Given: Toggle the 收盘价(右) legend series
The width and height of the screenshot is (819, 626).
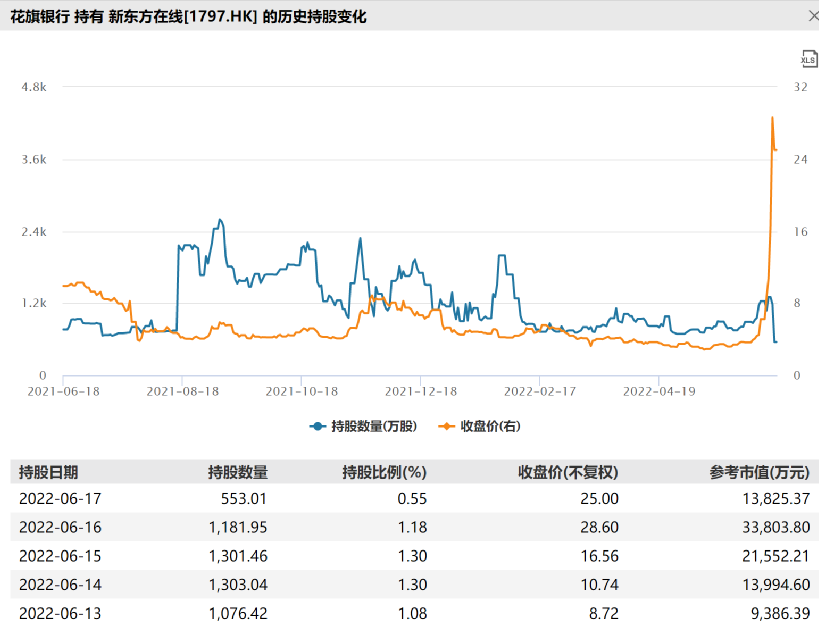Looking at the screenshot, I should coord(479,426).
